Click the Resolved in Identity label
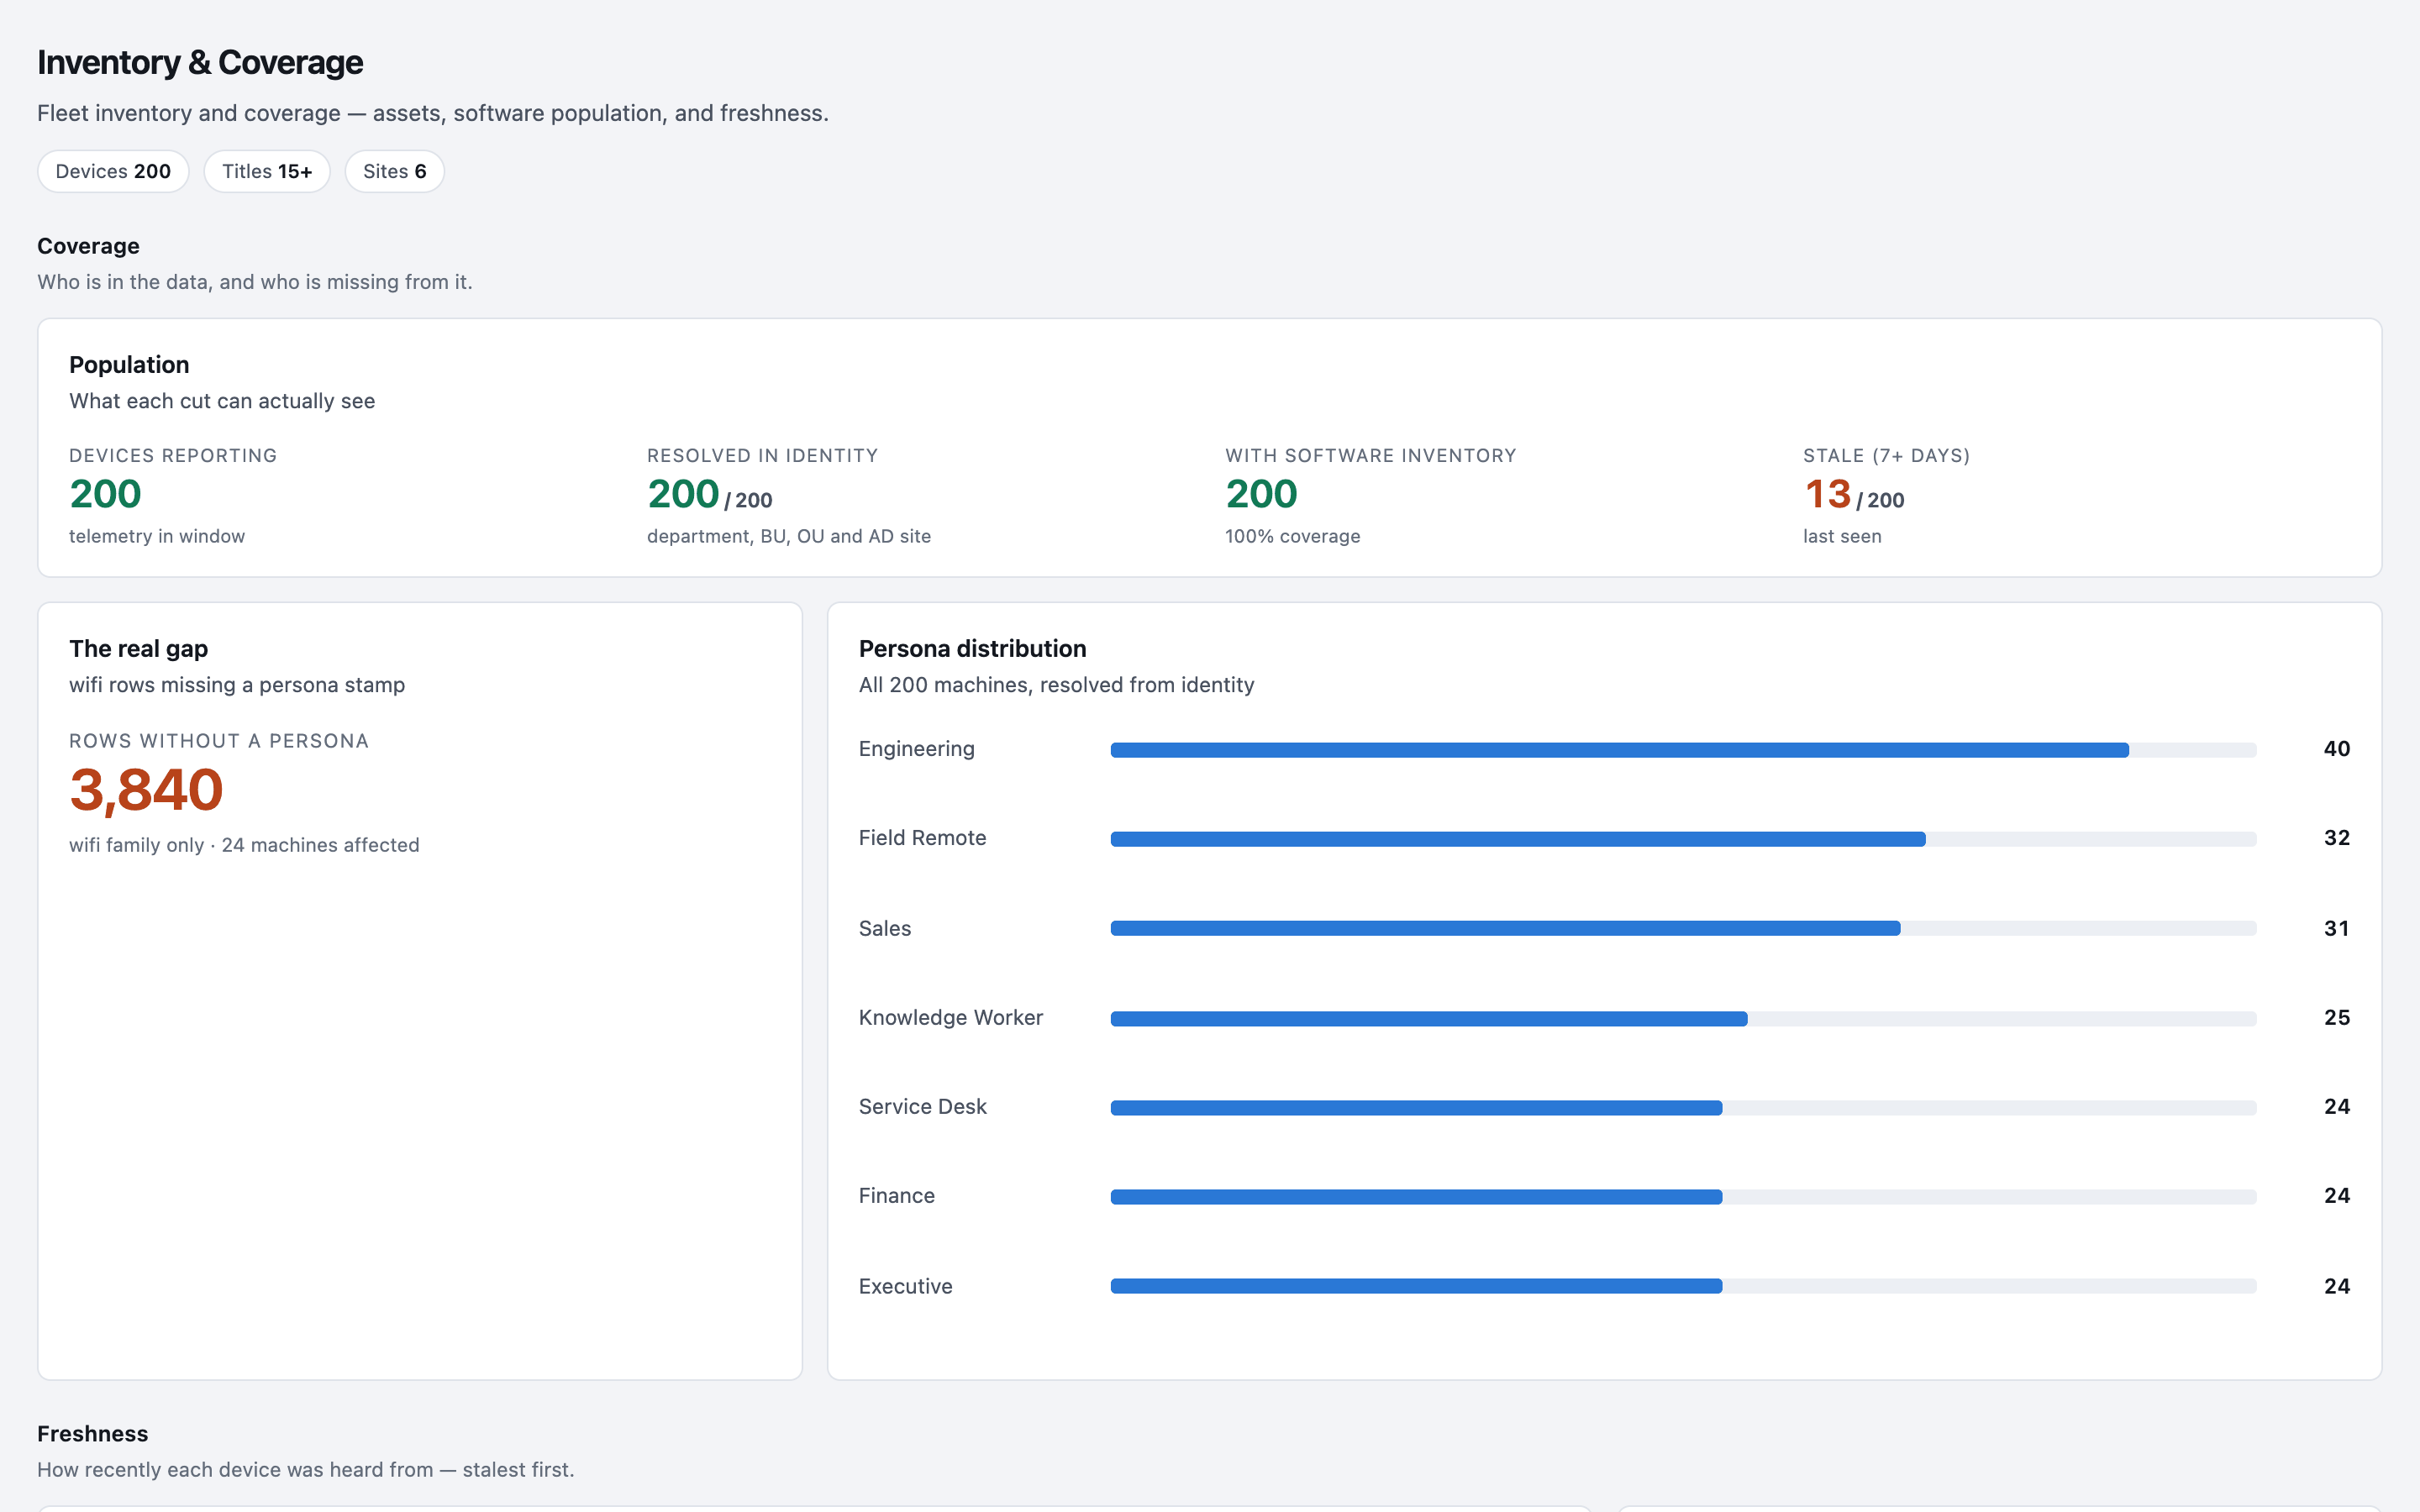 pos(762,456)
